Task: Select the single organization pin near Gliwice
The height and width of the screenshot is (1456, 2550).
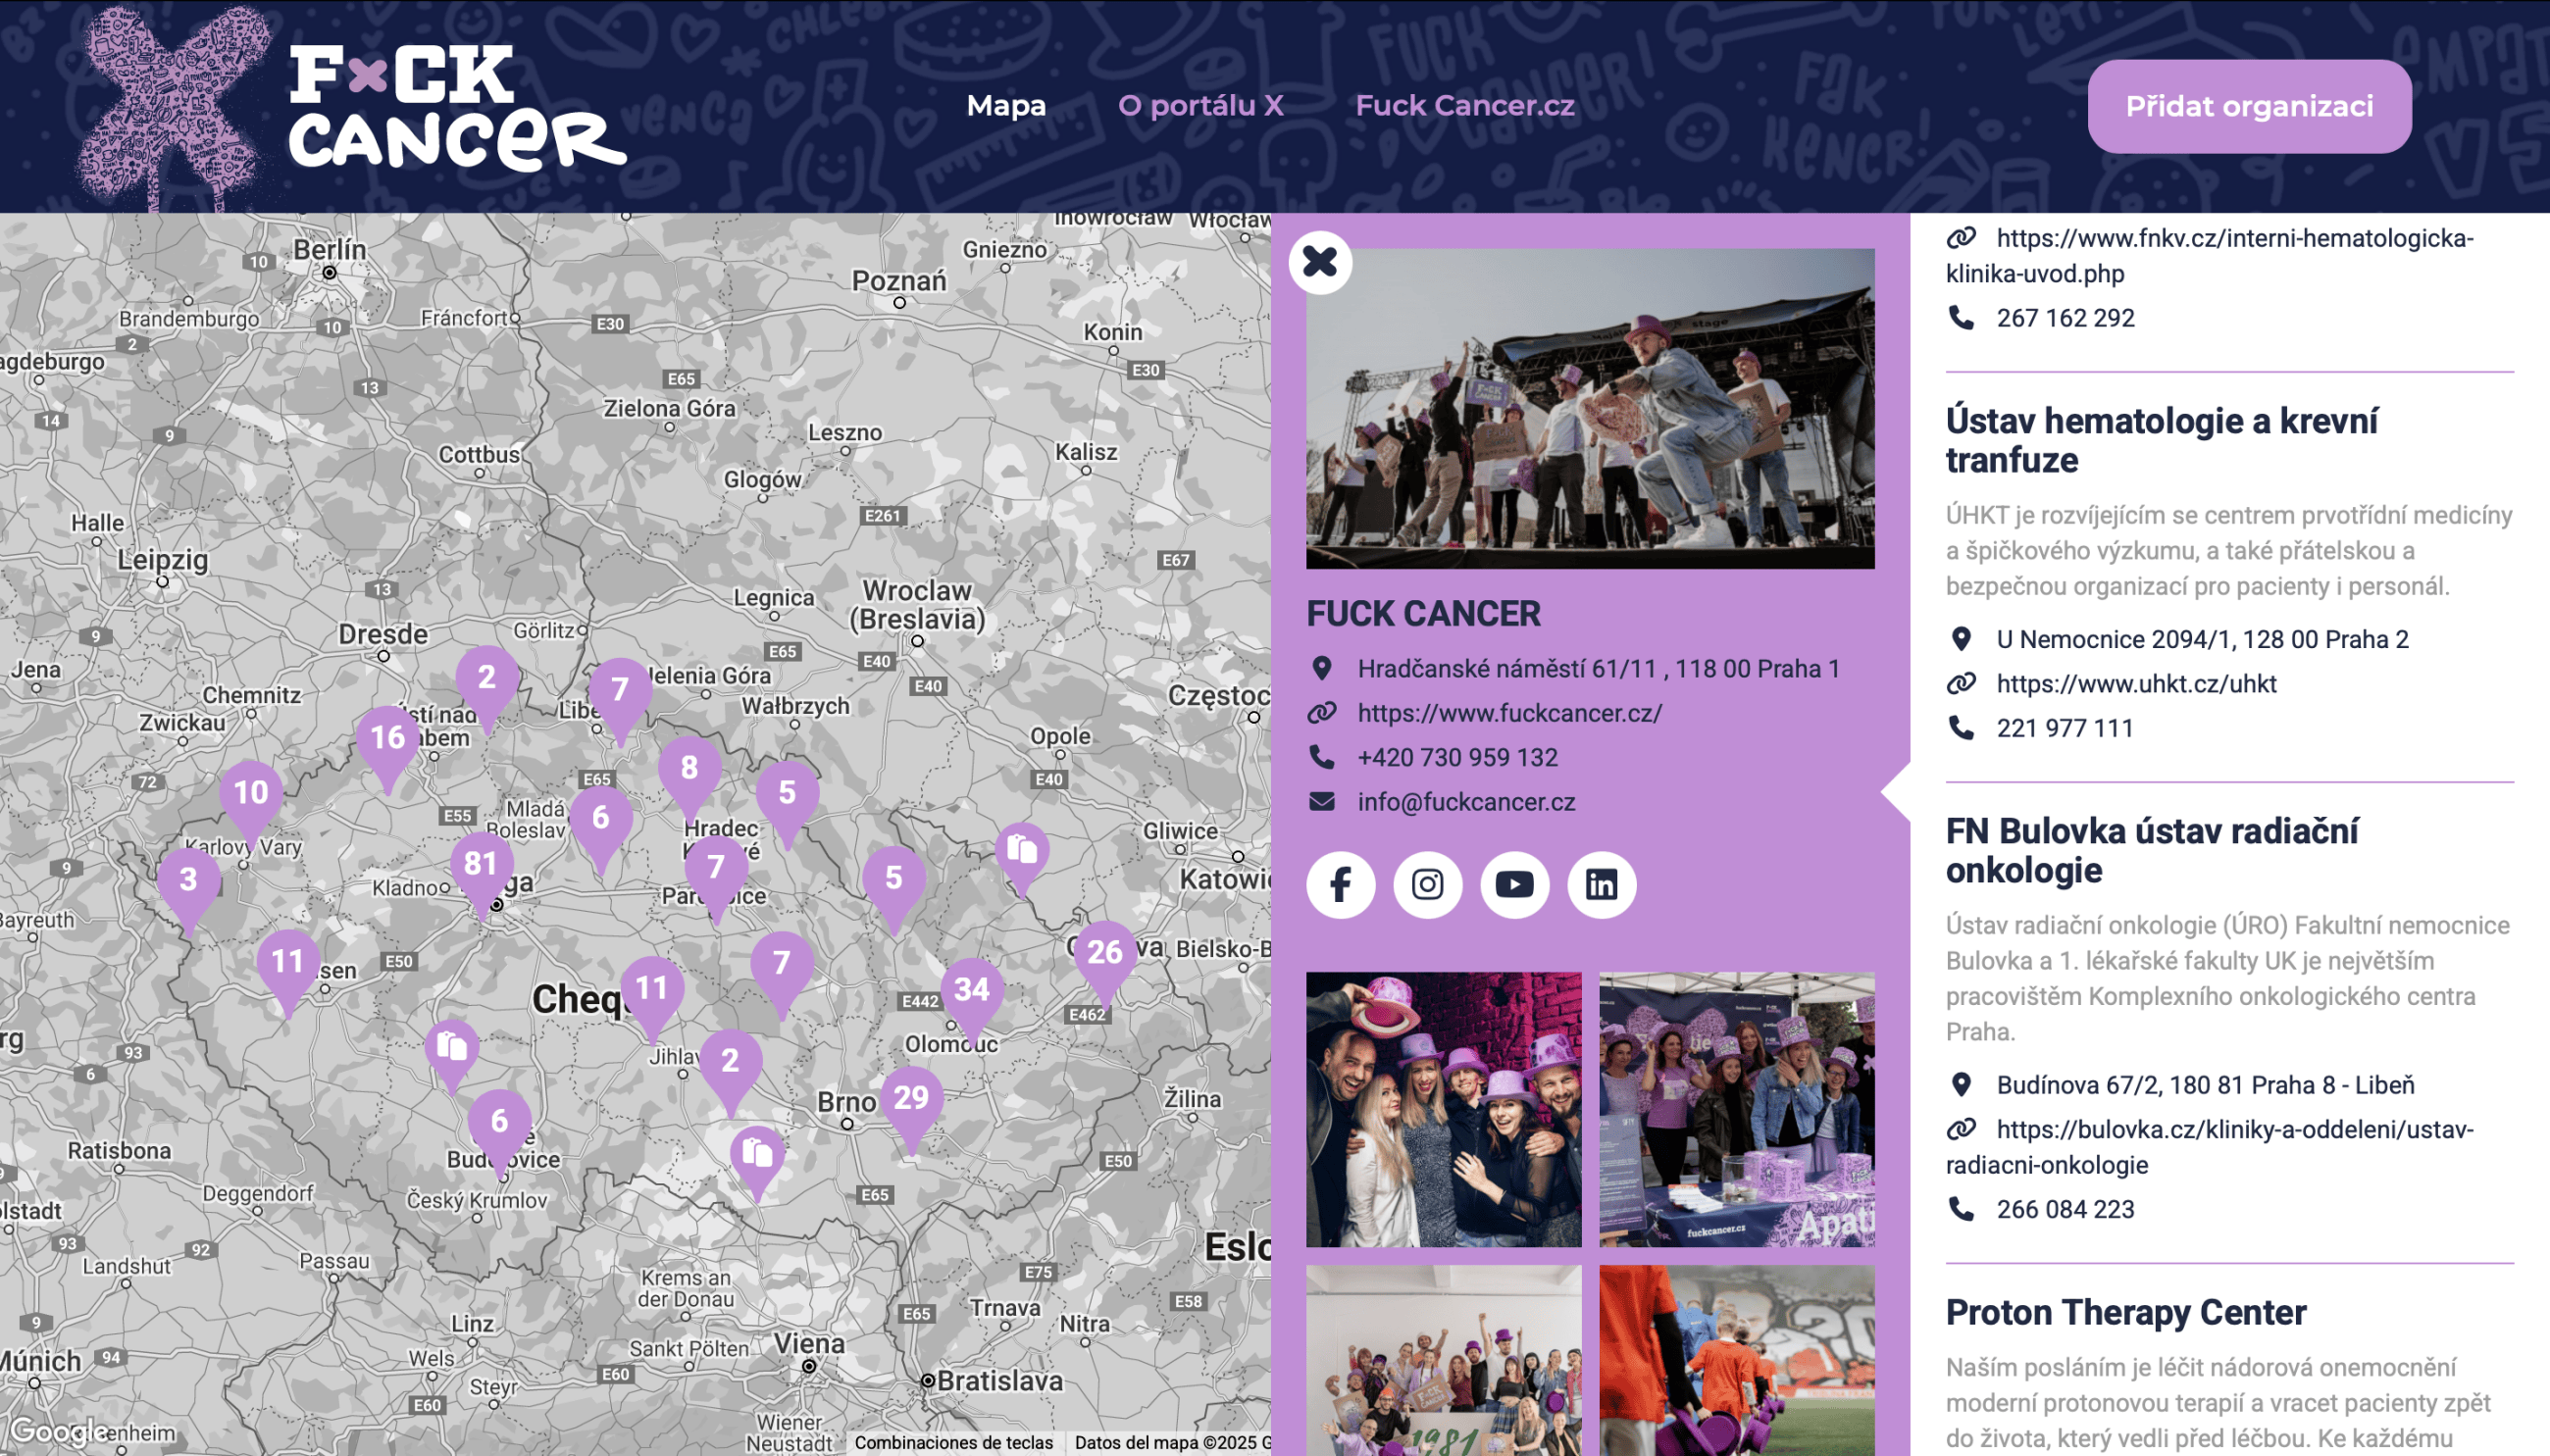Action: click(x=1021, y=850)
